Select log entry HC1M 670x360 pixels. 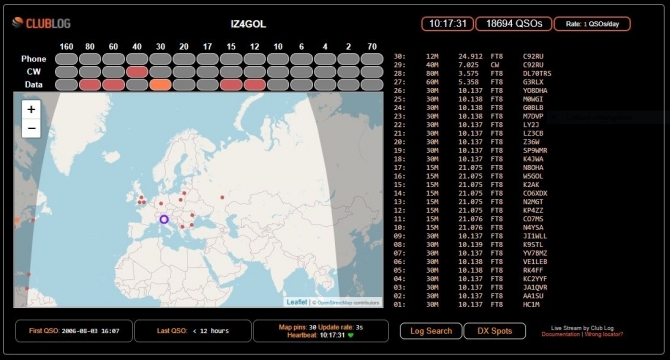467,304
